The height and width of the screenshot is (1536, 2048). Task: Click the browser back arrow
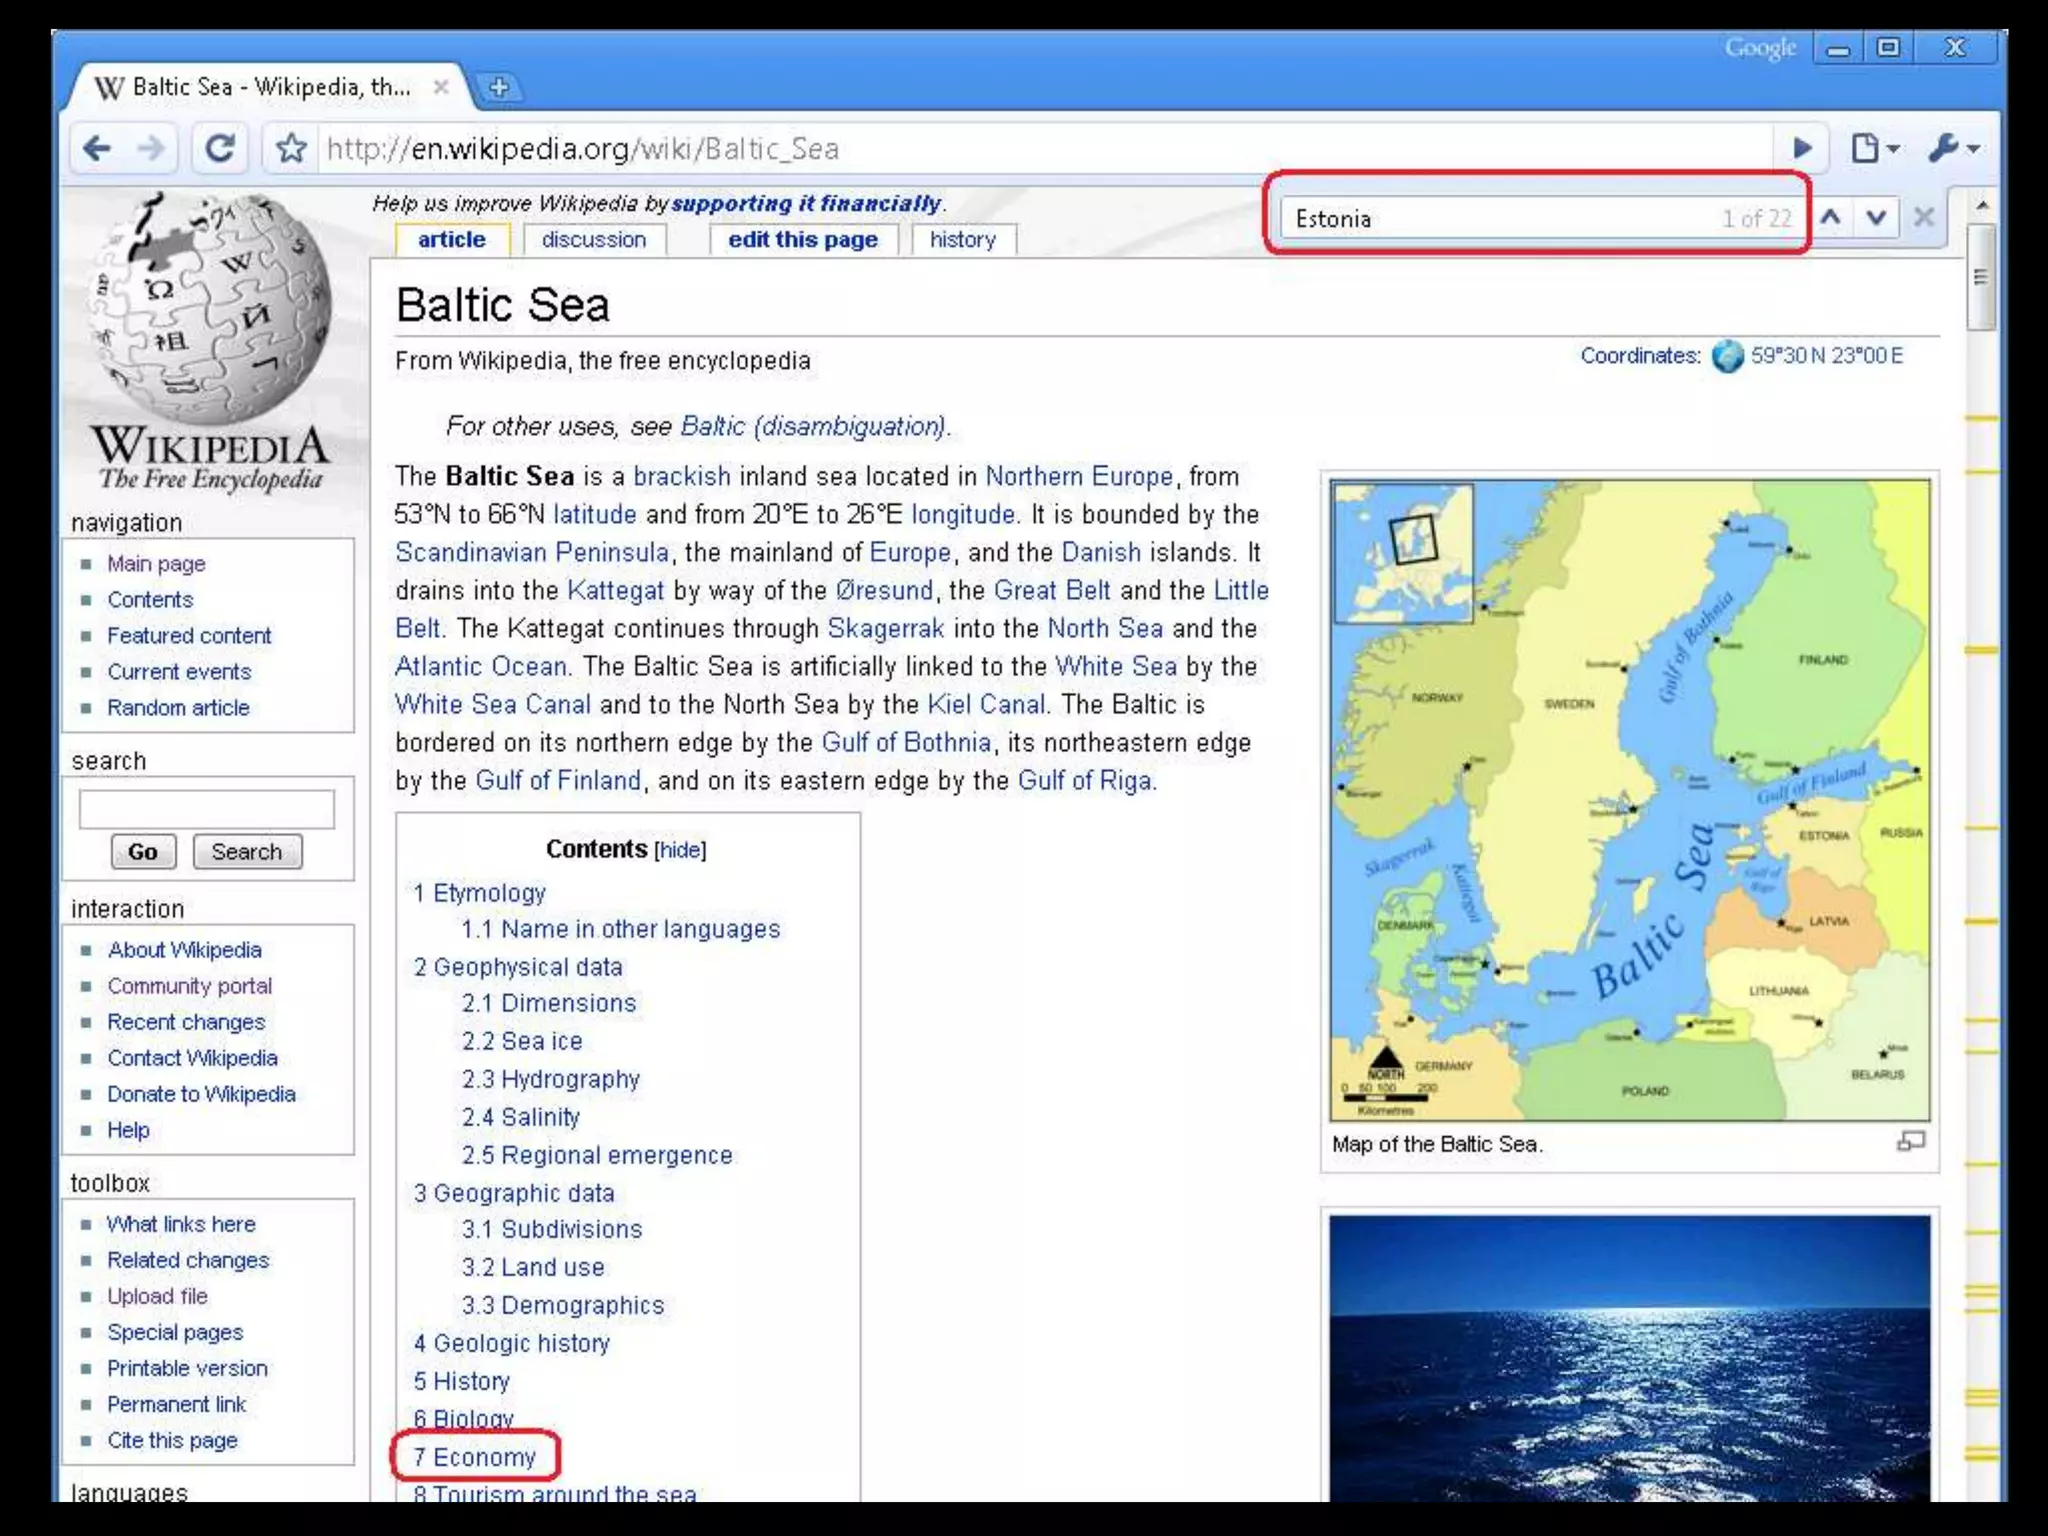[x=97, y=149]
